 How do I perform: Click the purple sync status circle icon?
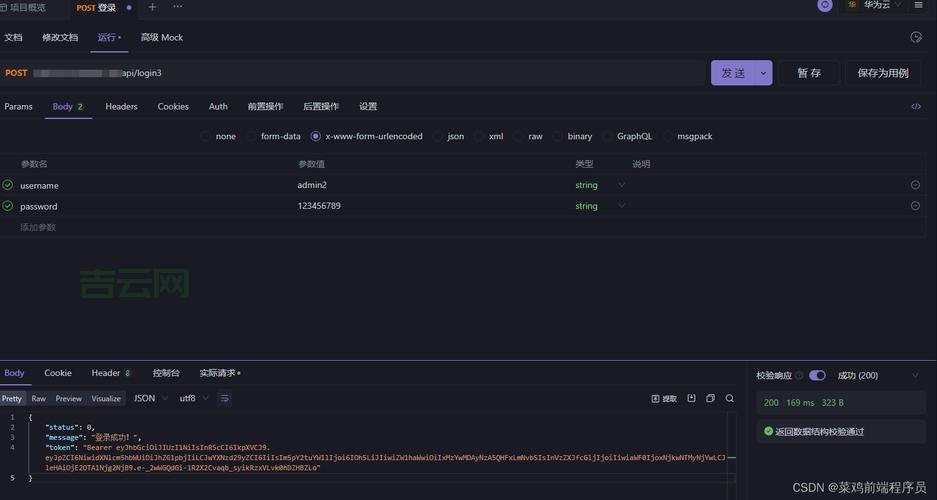click(825, 5)
